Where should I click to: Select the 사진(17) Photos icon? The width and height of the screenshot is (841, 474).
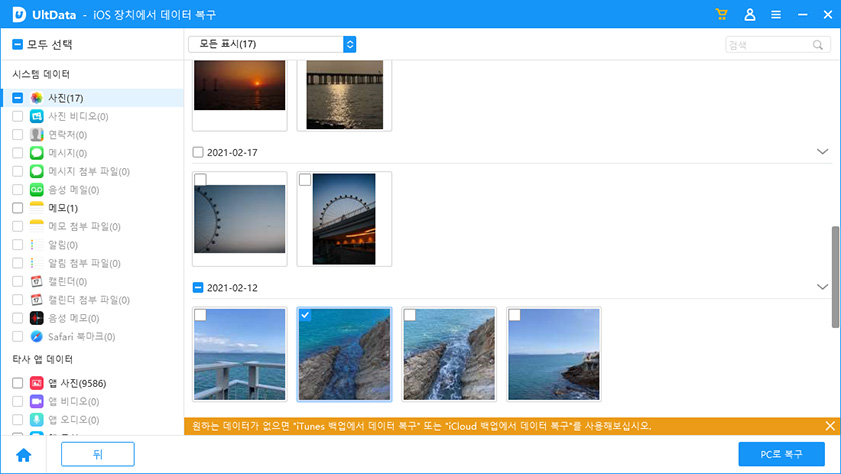tap(36, 98)
